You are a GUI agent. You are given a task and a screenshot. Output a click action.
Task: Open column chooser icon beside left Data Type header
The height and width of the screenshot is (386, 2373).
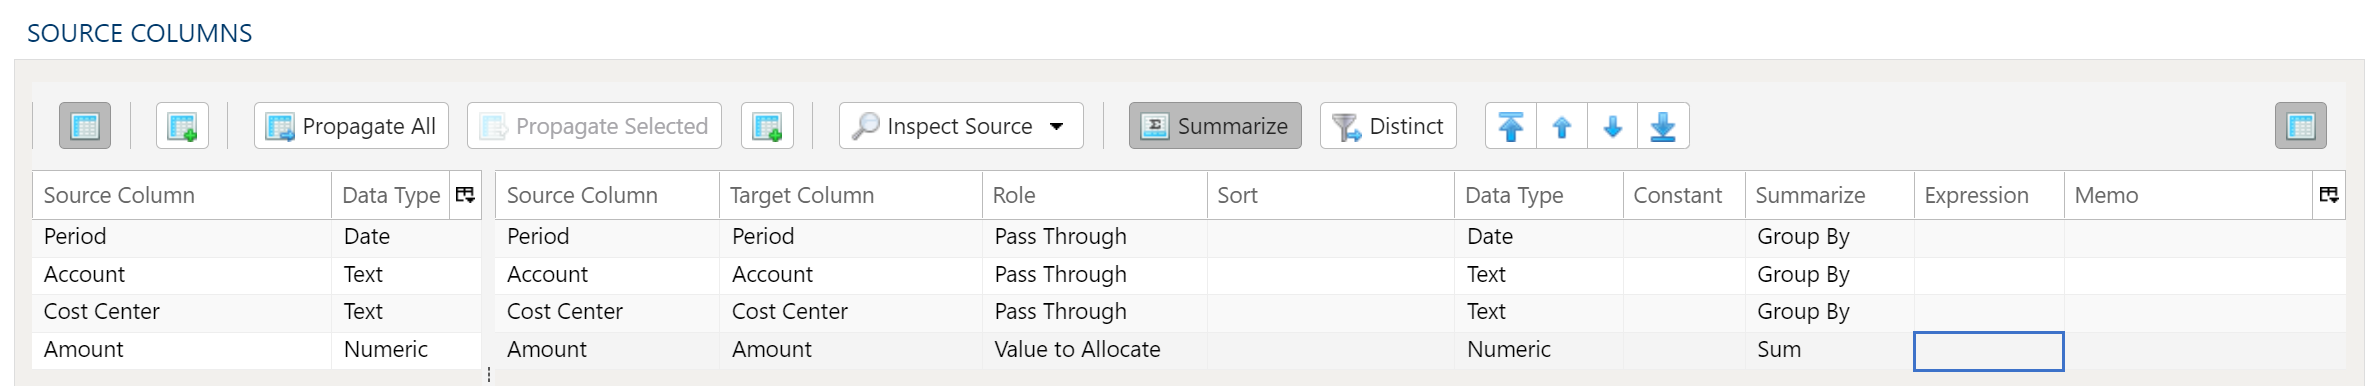[x=465, y=195]
